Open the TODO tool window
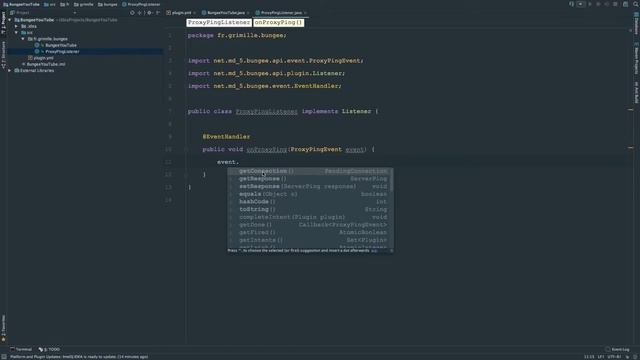 pyautogui.click(x=49, y=349)
